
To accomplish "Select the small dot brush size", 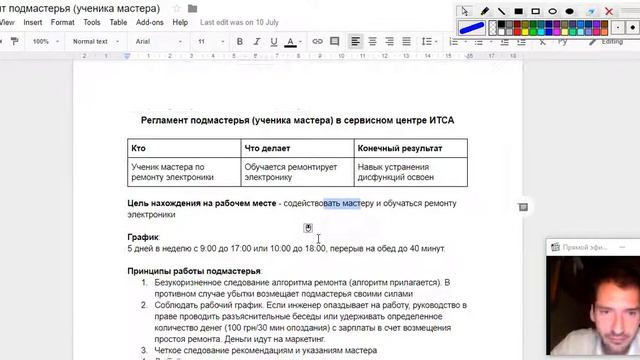I will (x=618, y=28).
